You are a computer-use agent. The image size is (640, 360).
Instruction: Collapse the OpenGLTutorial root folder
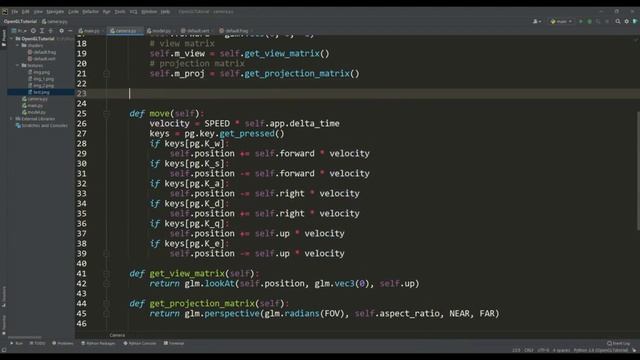point(12,39)
